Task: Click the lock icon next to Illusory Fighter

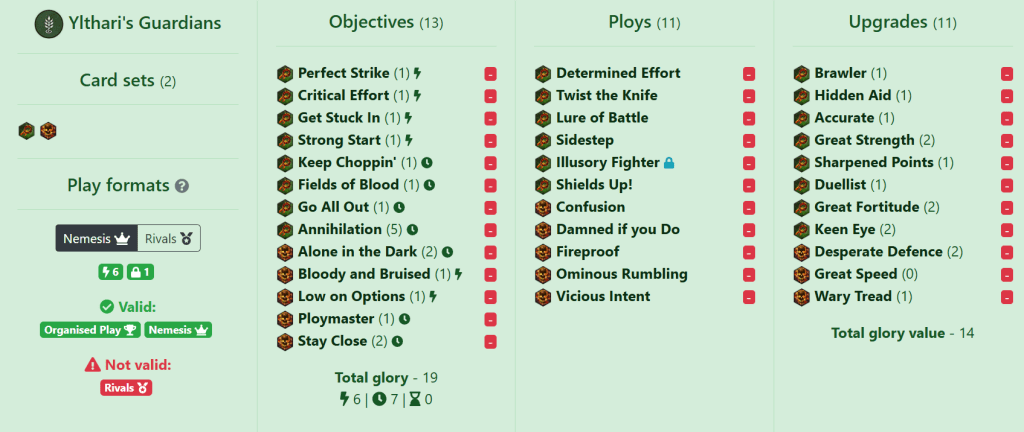Action: point(669,163)
